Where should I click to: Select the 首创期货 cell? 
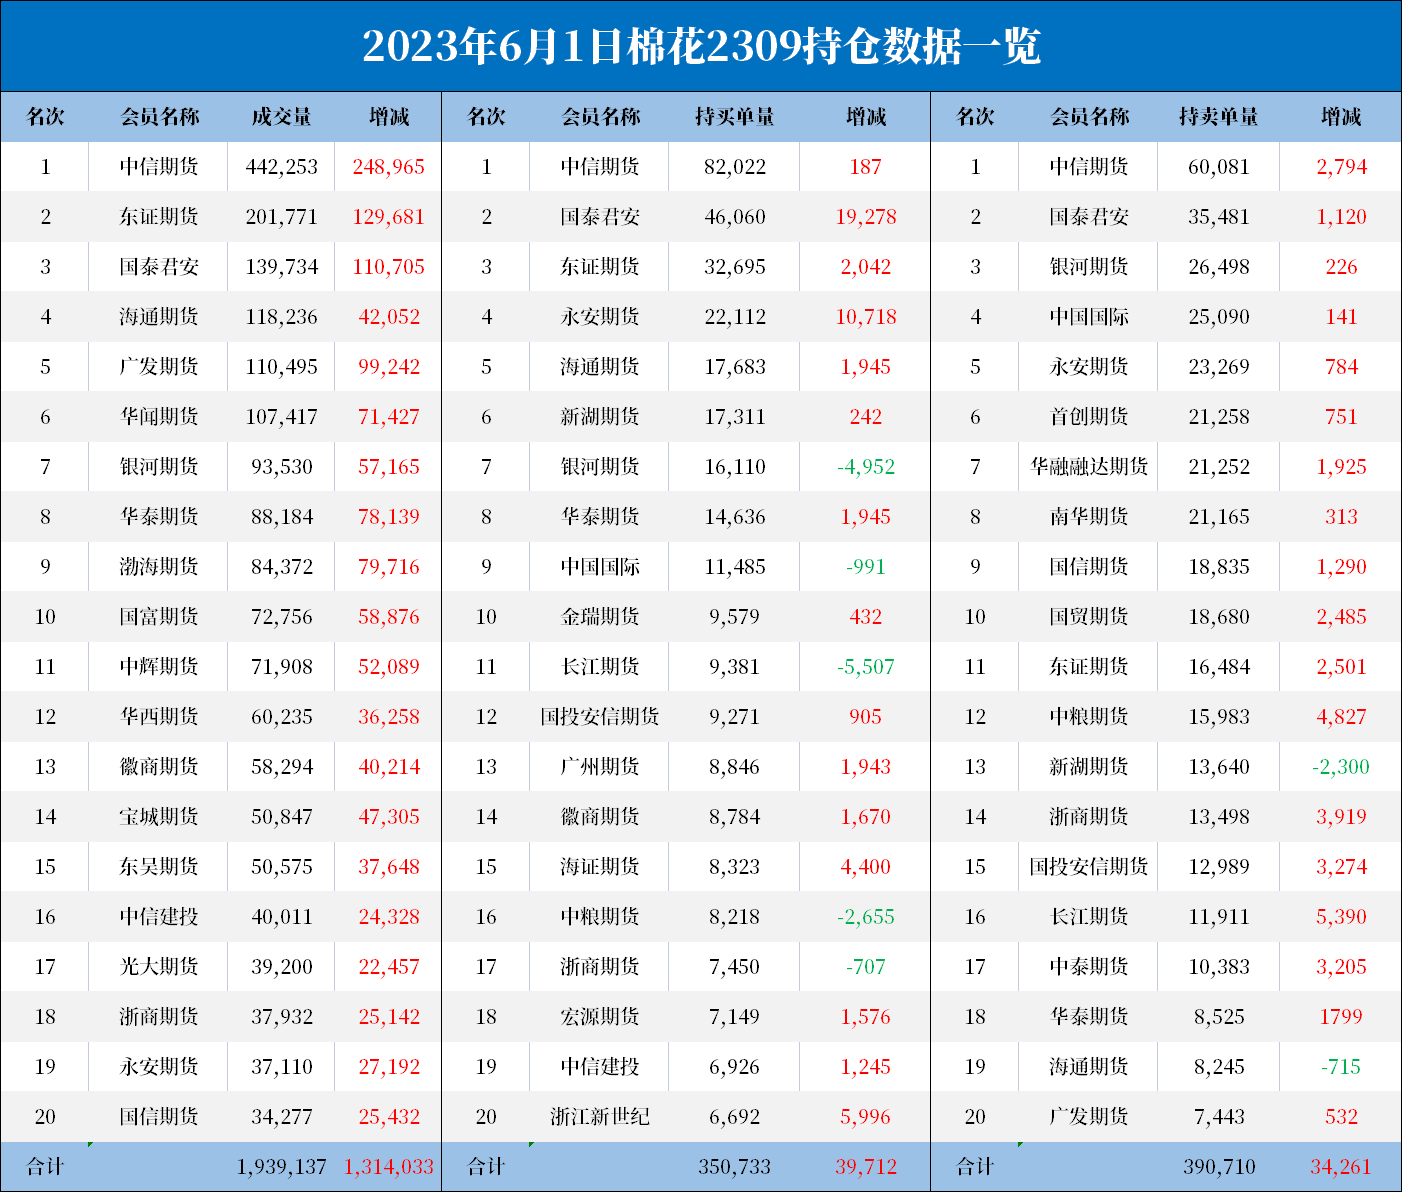(x=1089, y=417)
